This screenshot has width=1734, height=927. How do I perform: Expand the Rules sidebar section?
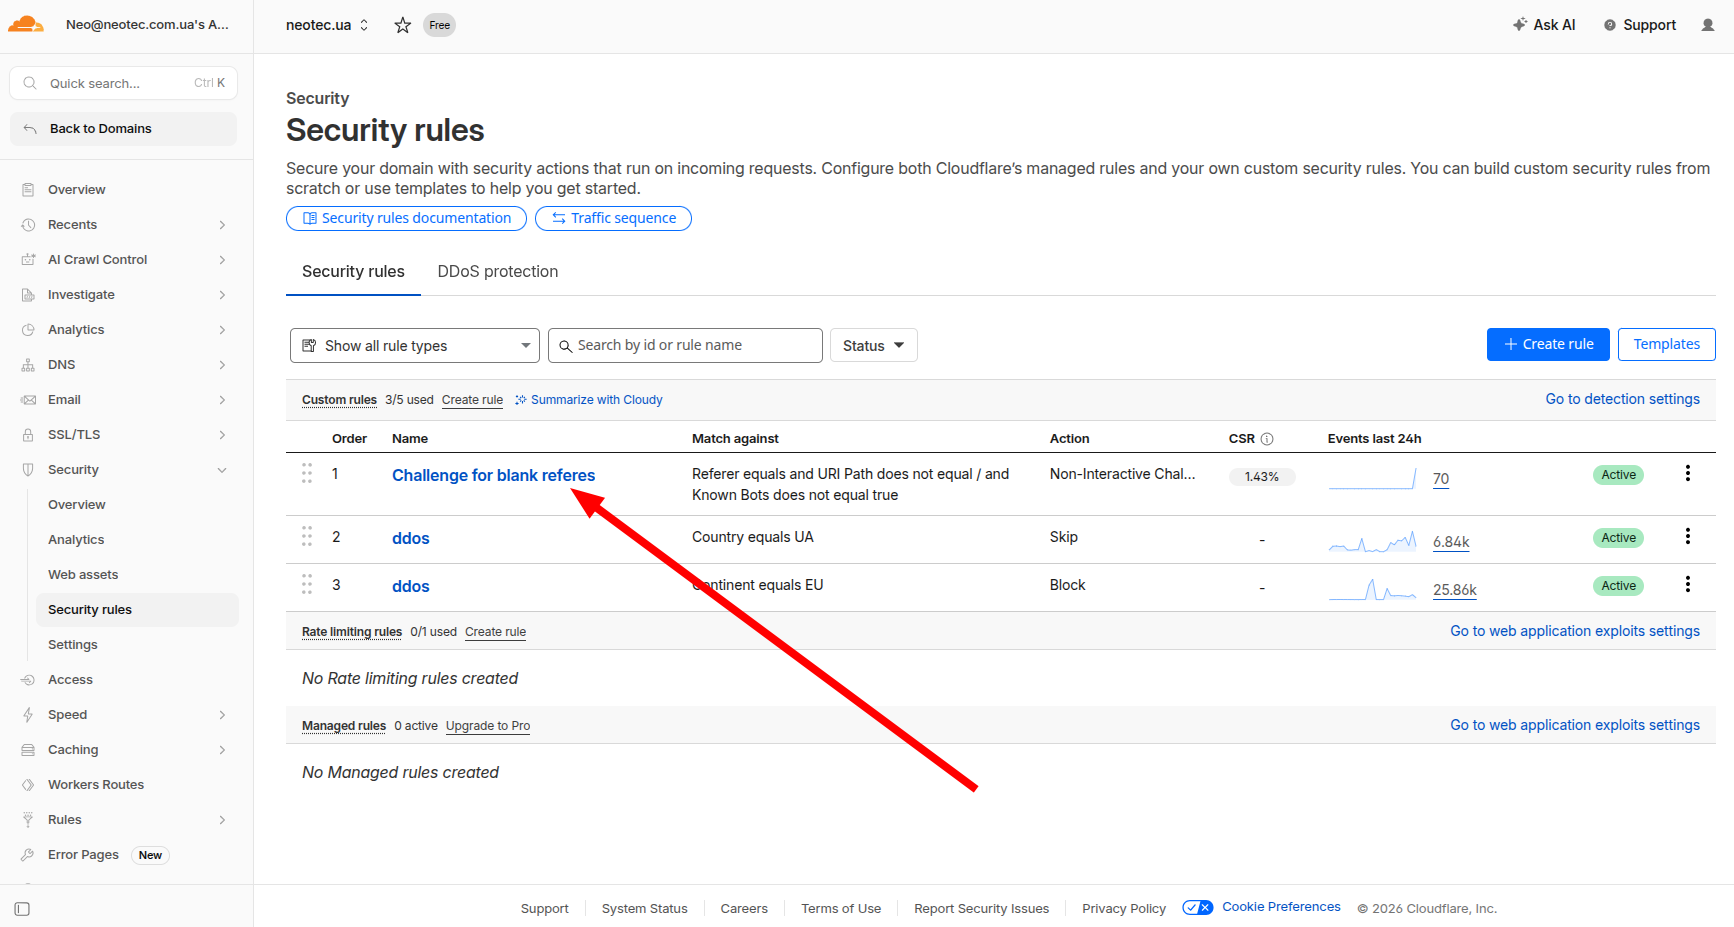[x=222, y=820]
